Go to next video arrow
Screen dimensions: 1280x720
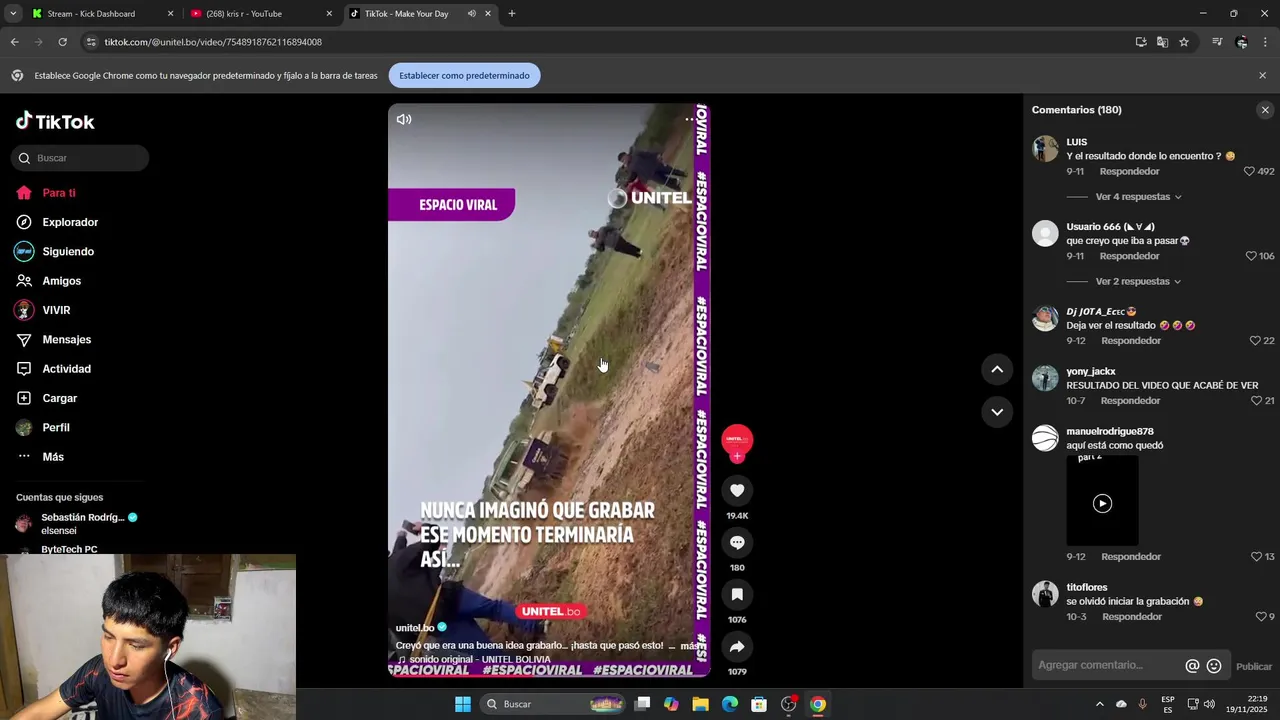pyautogui.click(x=997, y=411)
